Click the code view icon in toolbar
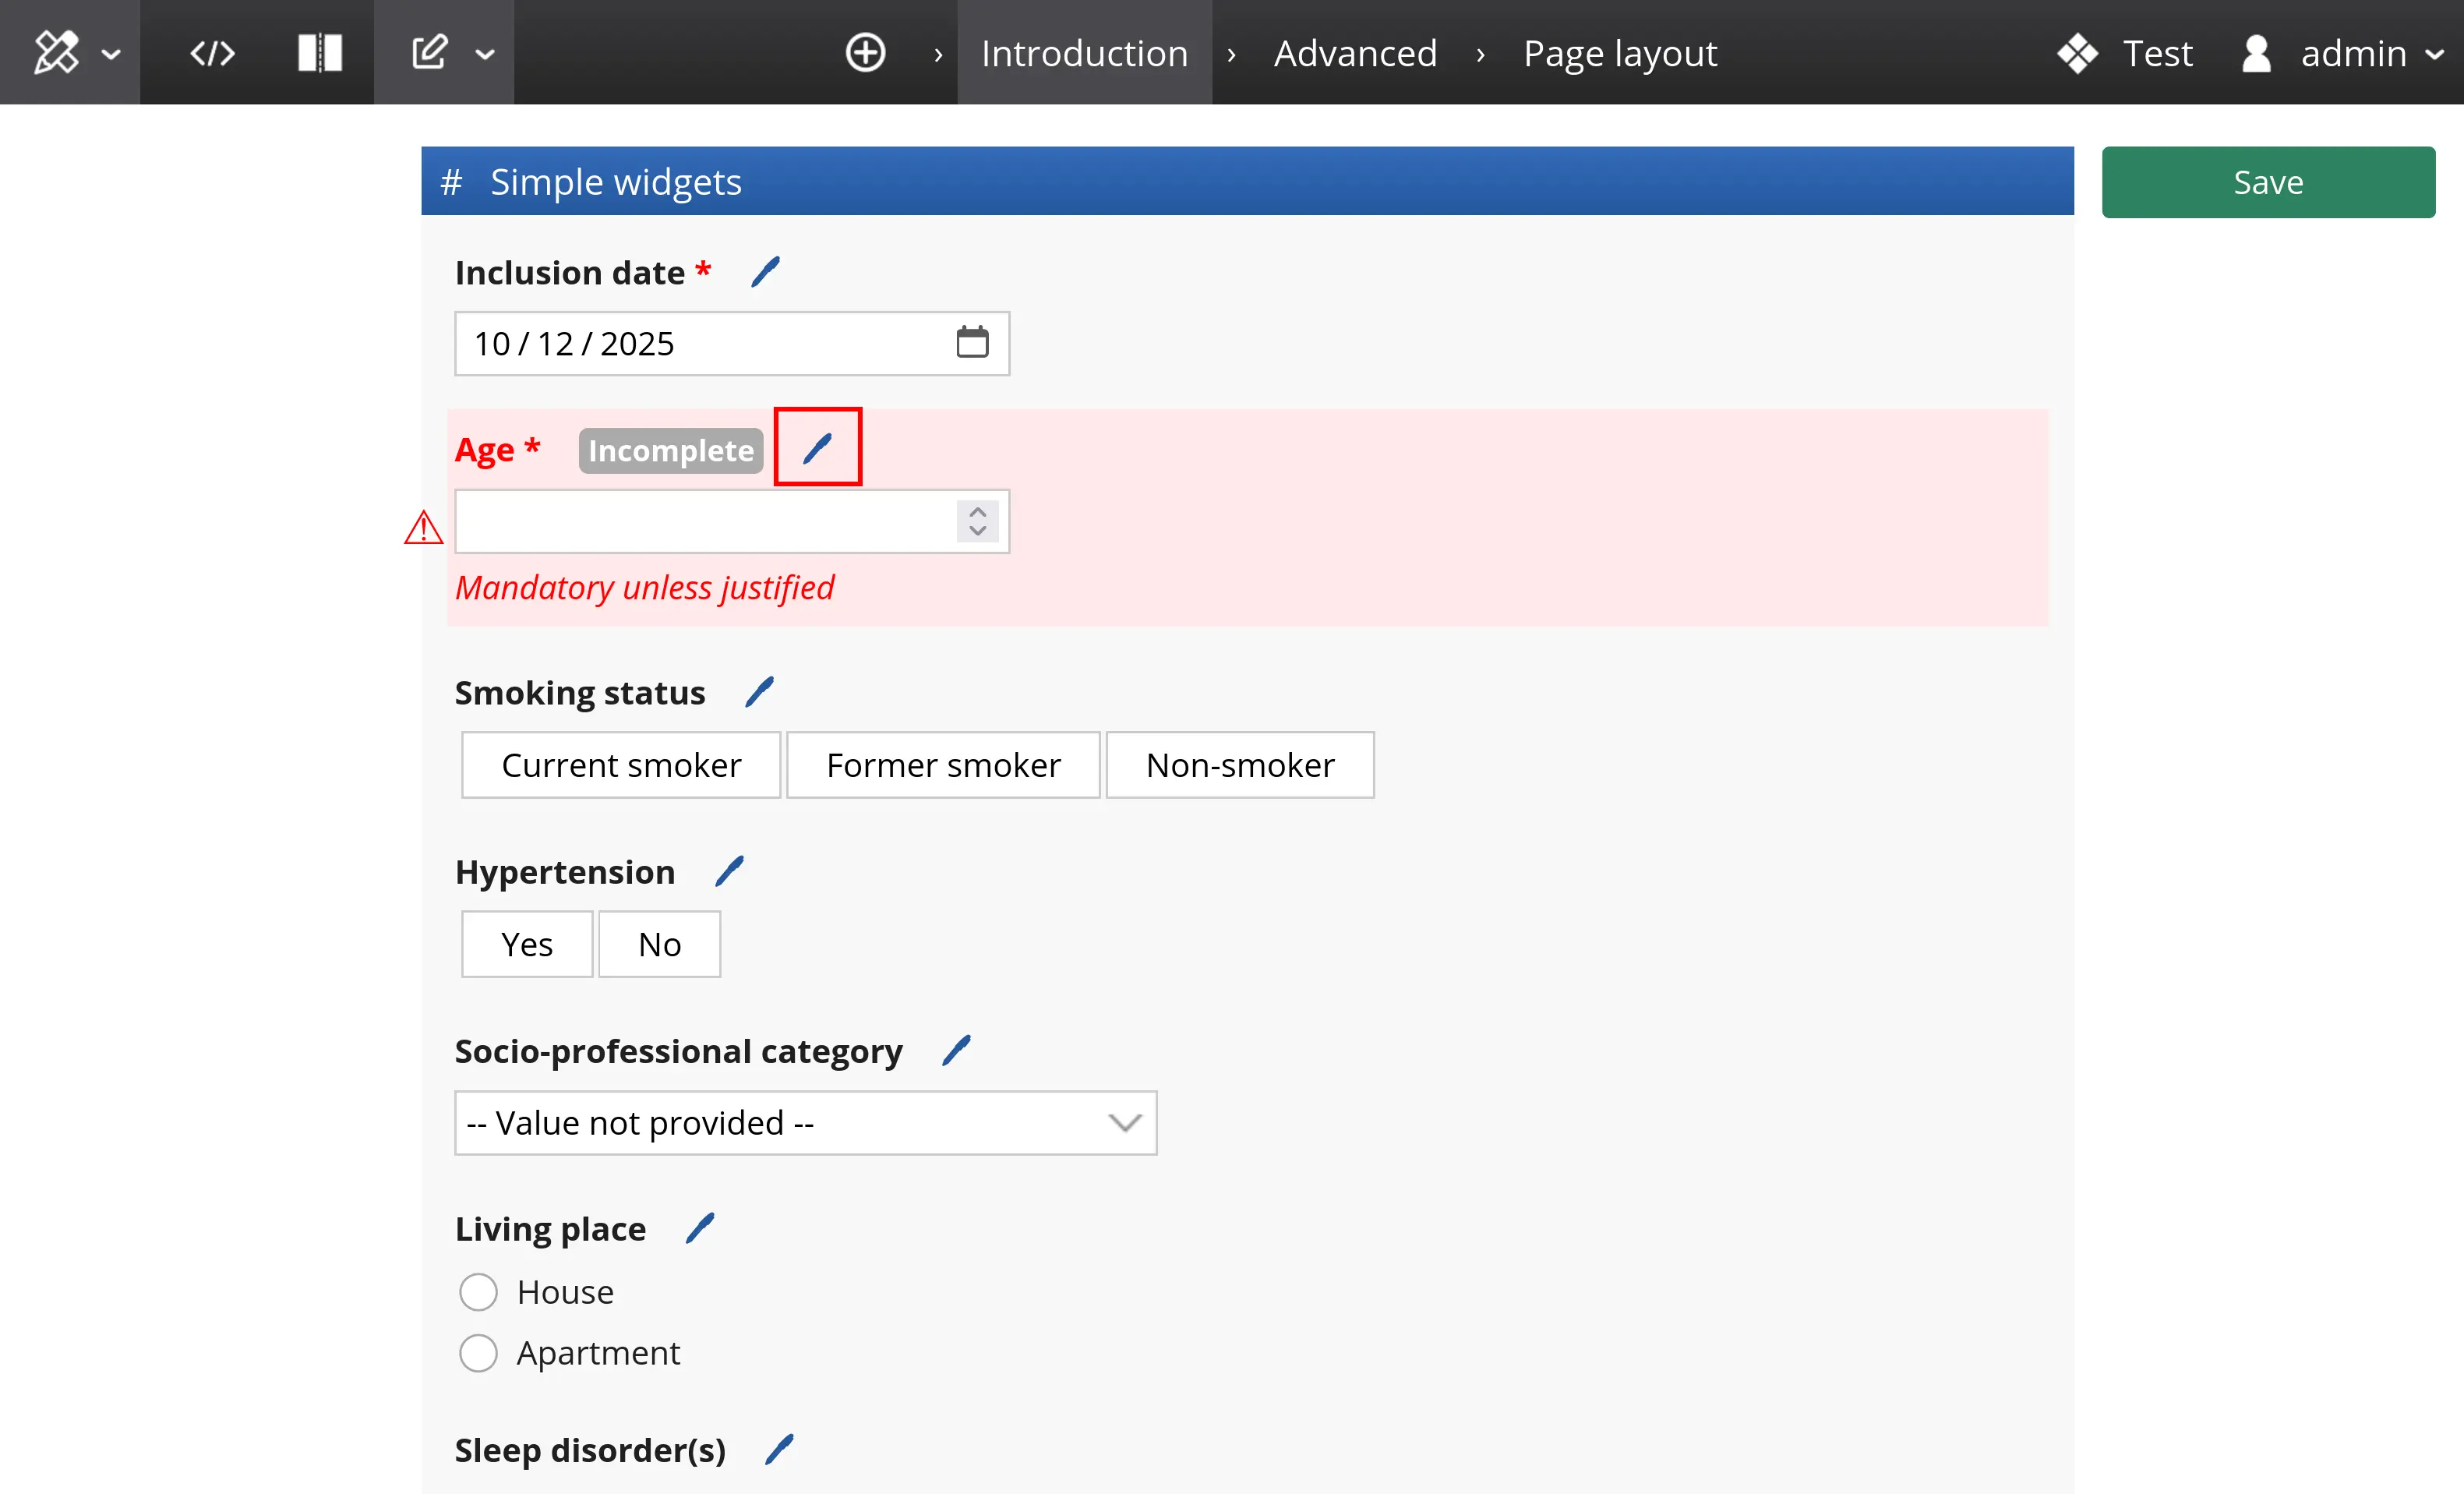Image resolution: width=2464 pixels, height=1494 pixels. coord(212,53)
